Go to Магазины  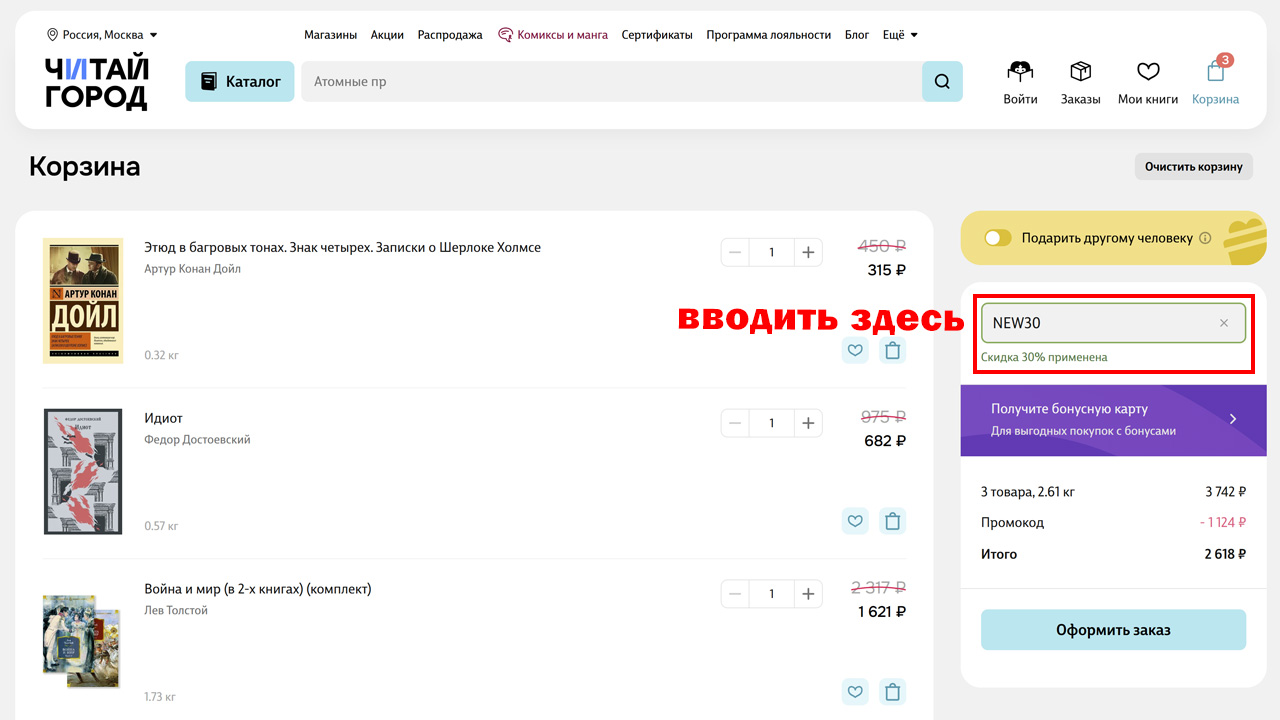tap(330, 35)
